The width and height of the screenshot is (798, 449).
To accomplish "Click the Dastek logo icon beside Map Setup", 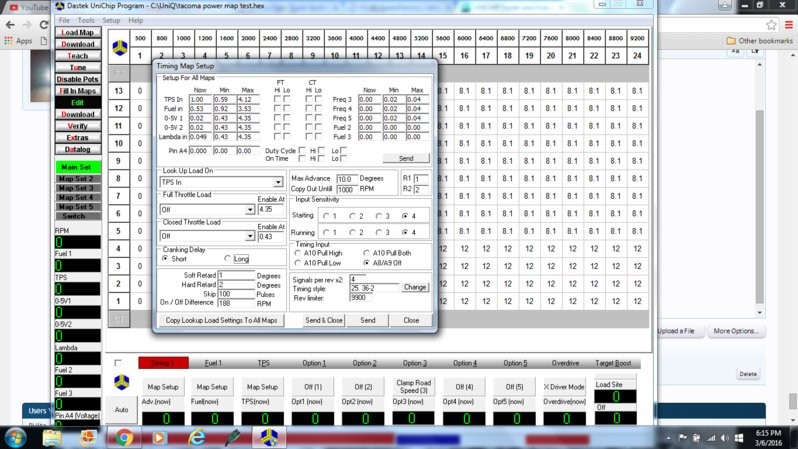I will click(121, 382).
